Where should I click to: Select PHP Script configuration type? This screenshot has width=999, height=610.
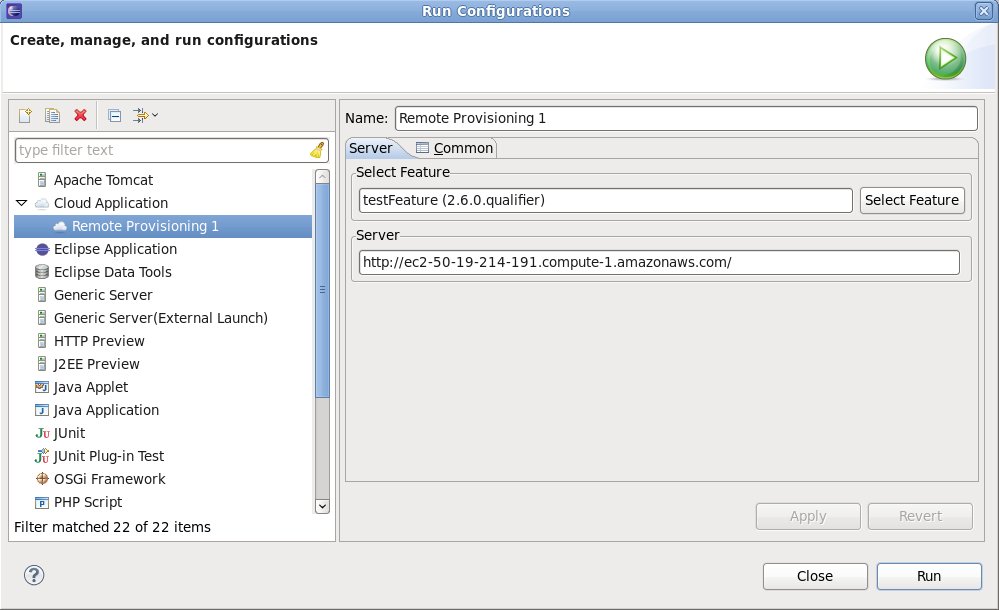point(88,502)
